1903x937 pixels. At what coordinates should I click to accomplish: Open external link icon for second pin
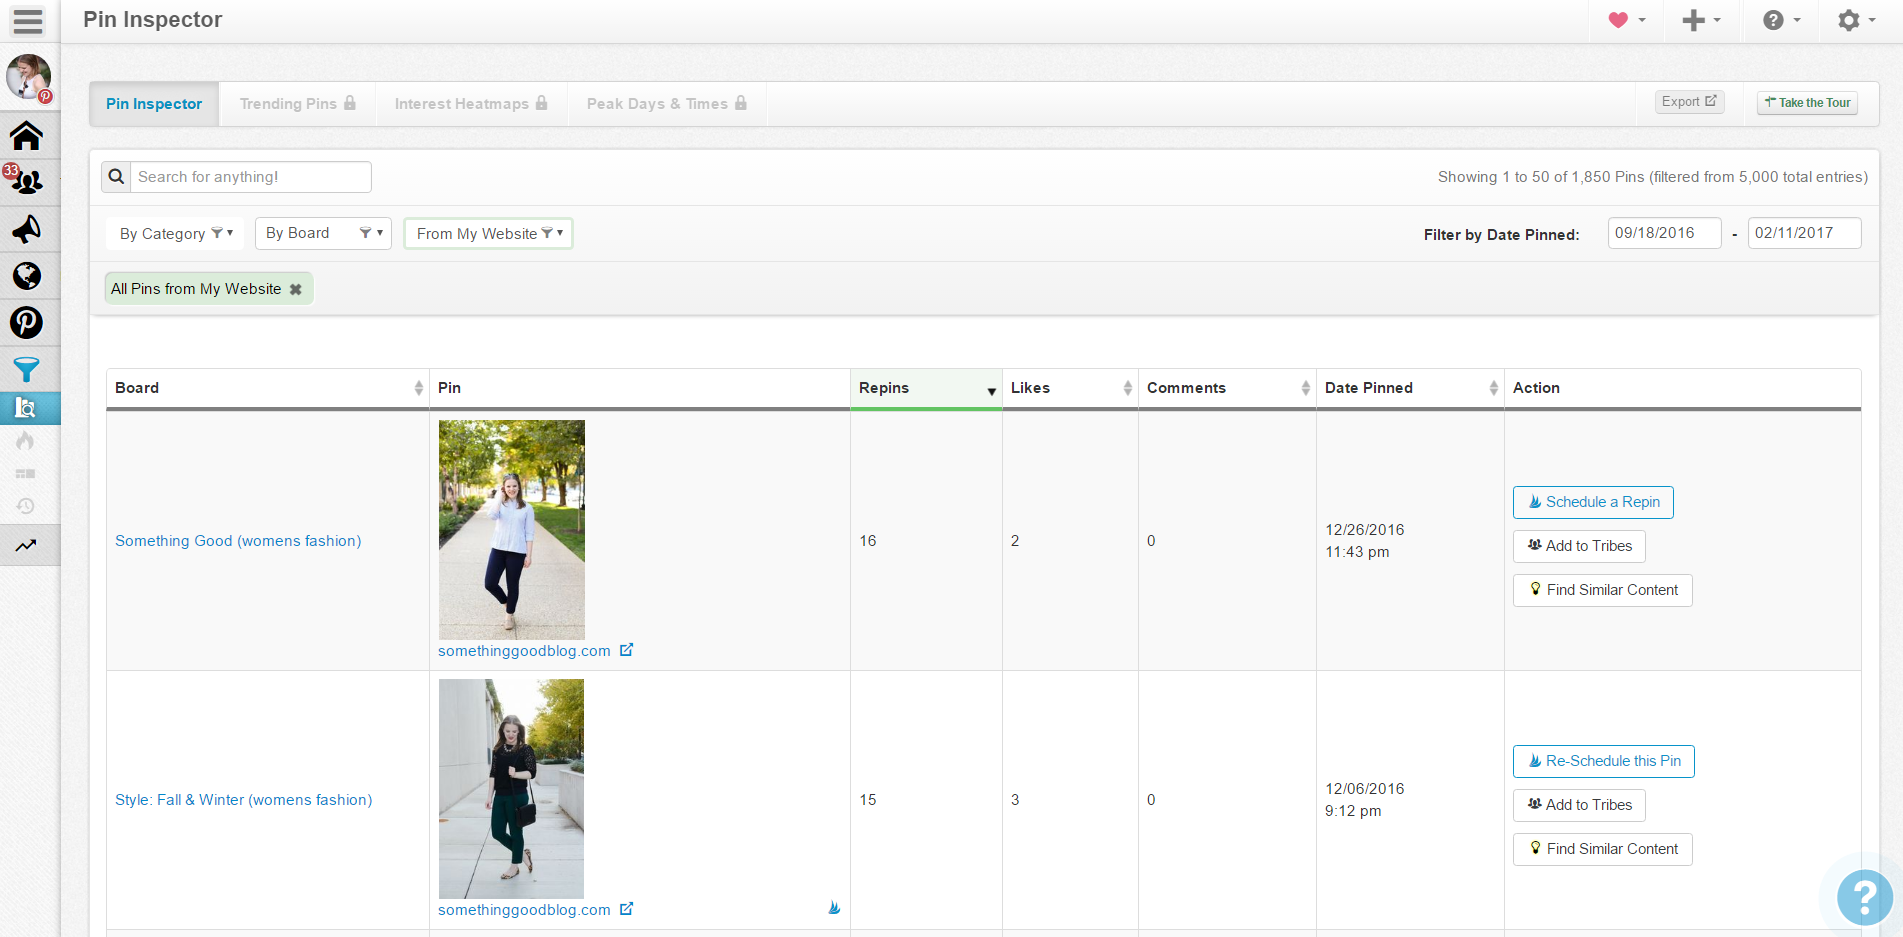coord(627,909)
